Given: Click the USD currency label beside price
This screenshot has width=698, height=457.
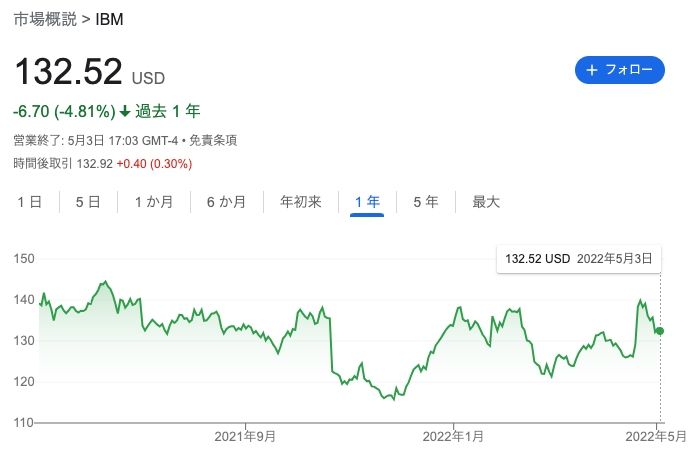Looking at the screenshot, I should [x=148, y=78].
